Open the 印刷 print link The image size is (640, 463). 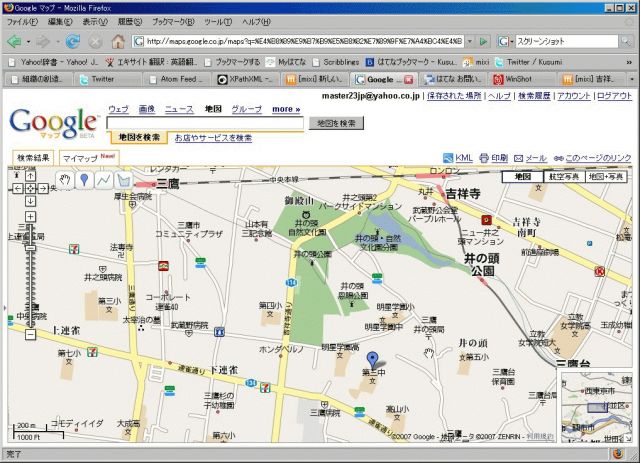[499, 158]
